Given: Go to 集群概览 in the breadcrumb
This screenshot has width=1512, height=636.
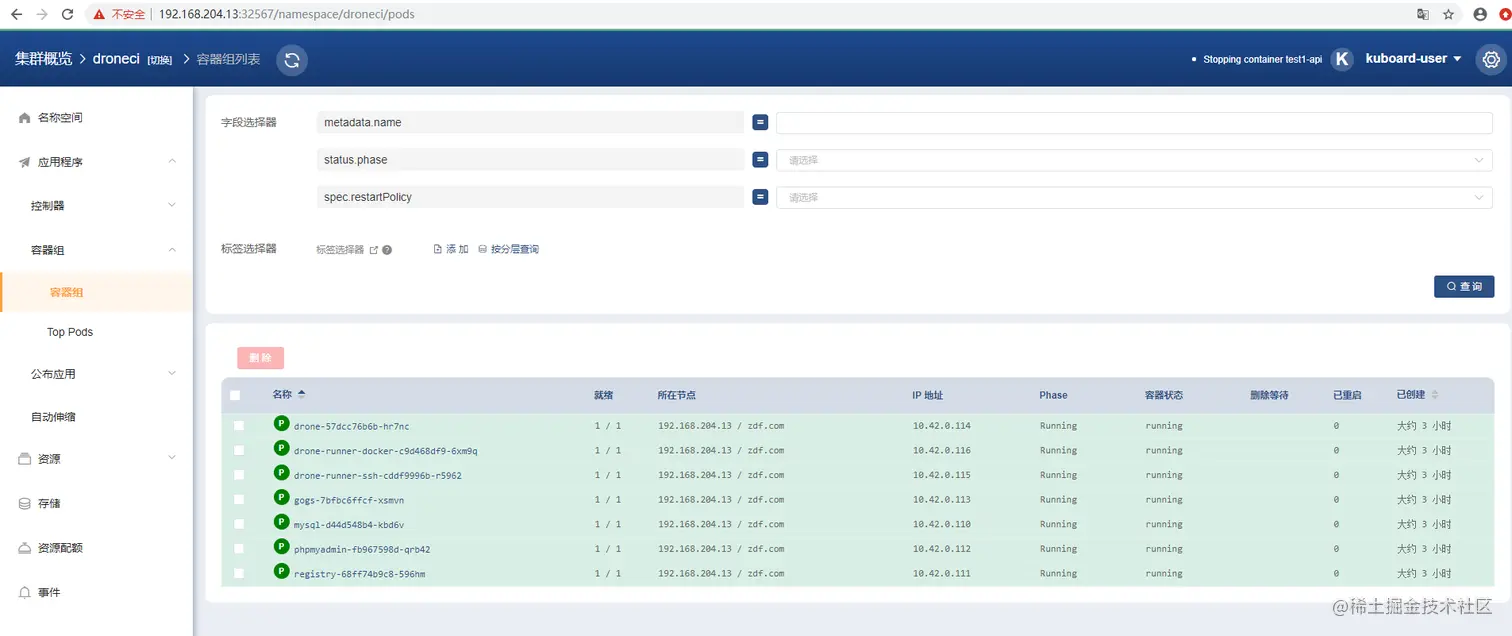Looking at the screenshot, I should 43,59.
